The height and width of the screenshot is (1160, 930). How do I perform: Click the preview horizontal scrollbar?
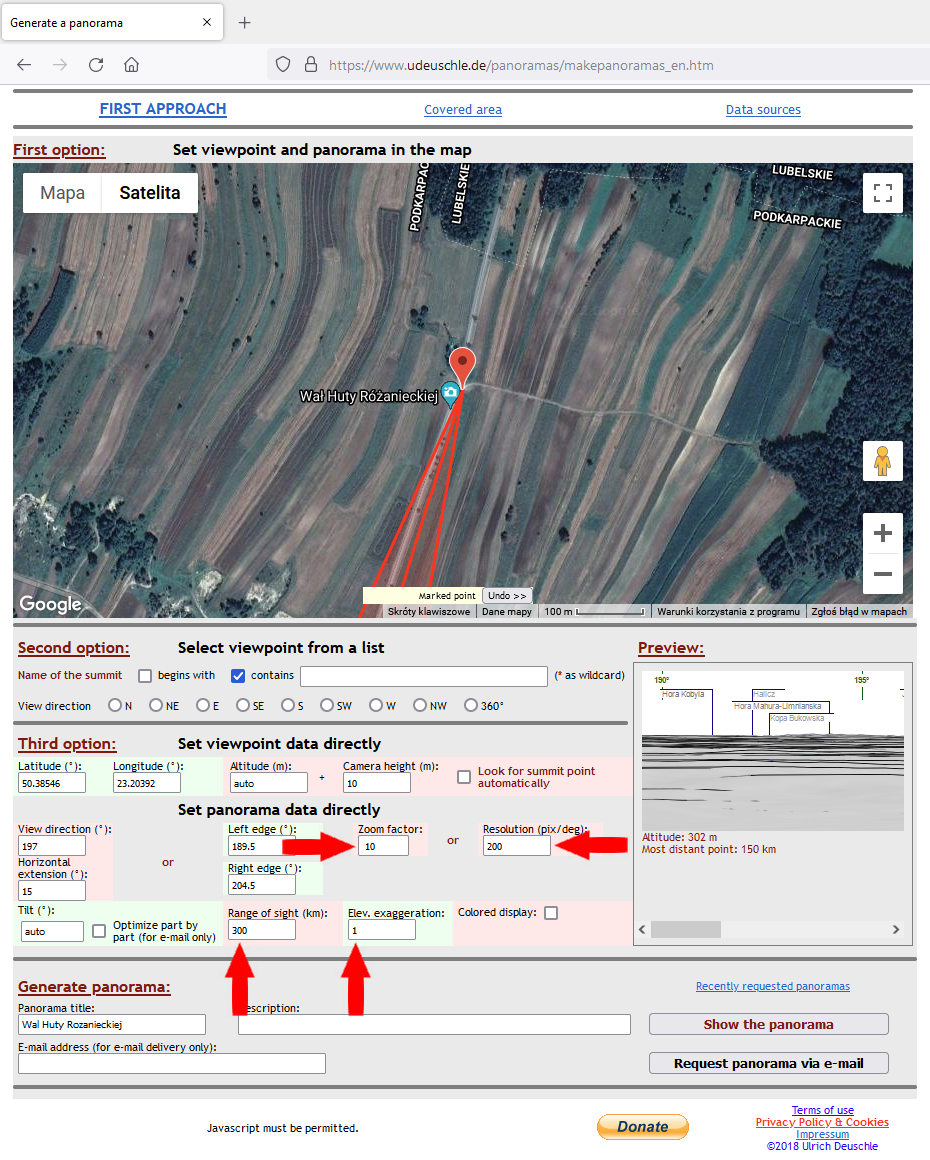[769, 930]
